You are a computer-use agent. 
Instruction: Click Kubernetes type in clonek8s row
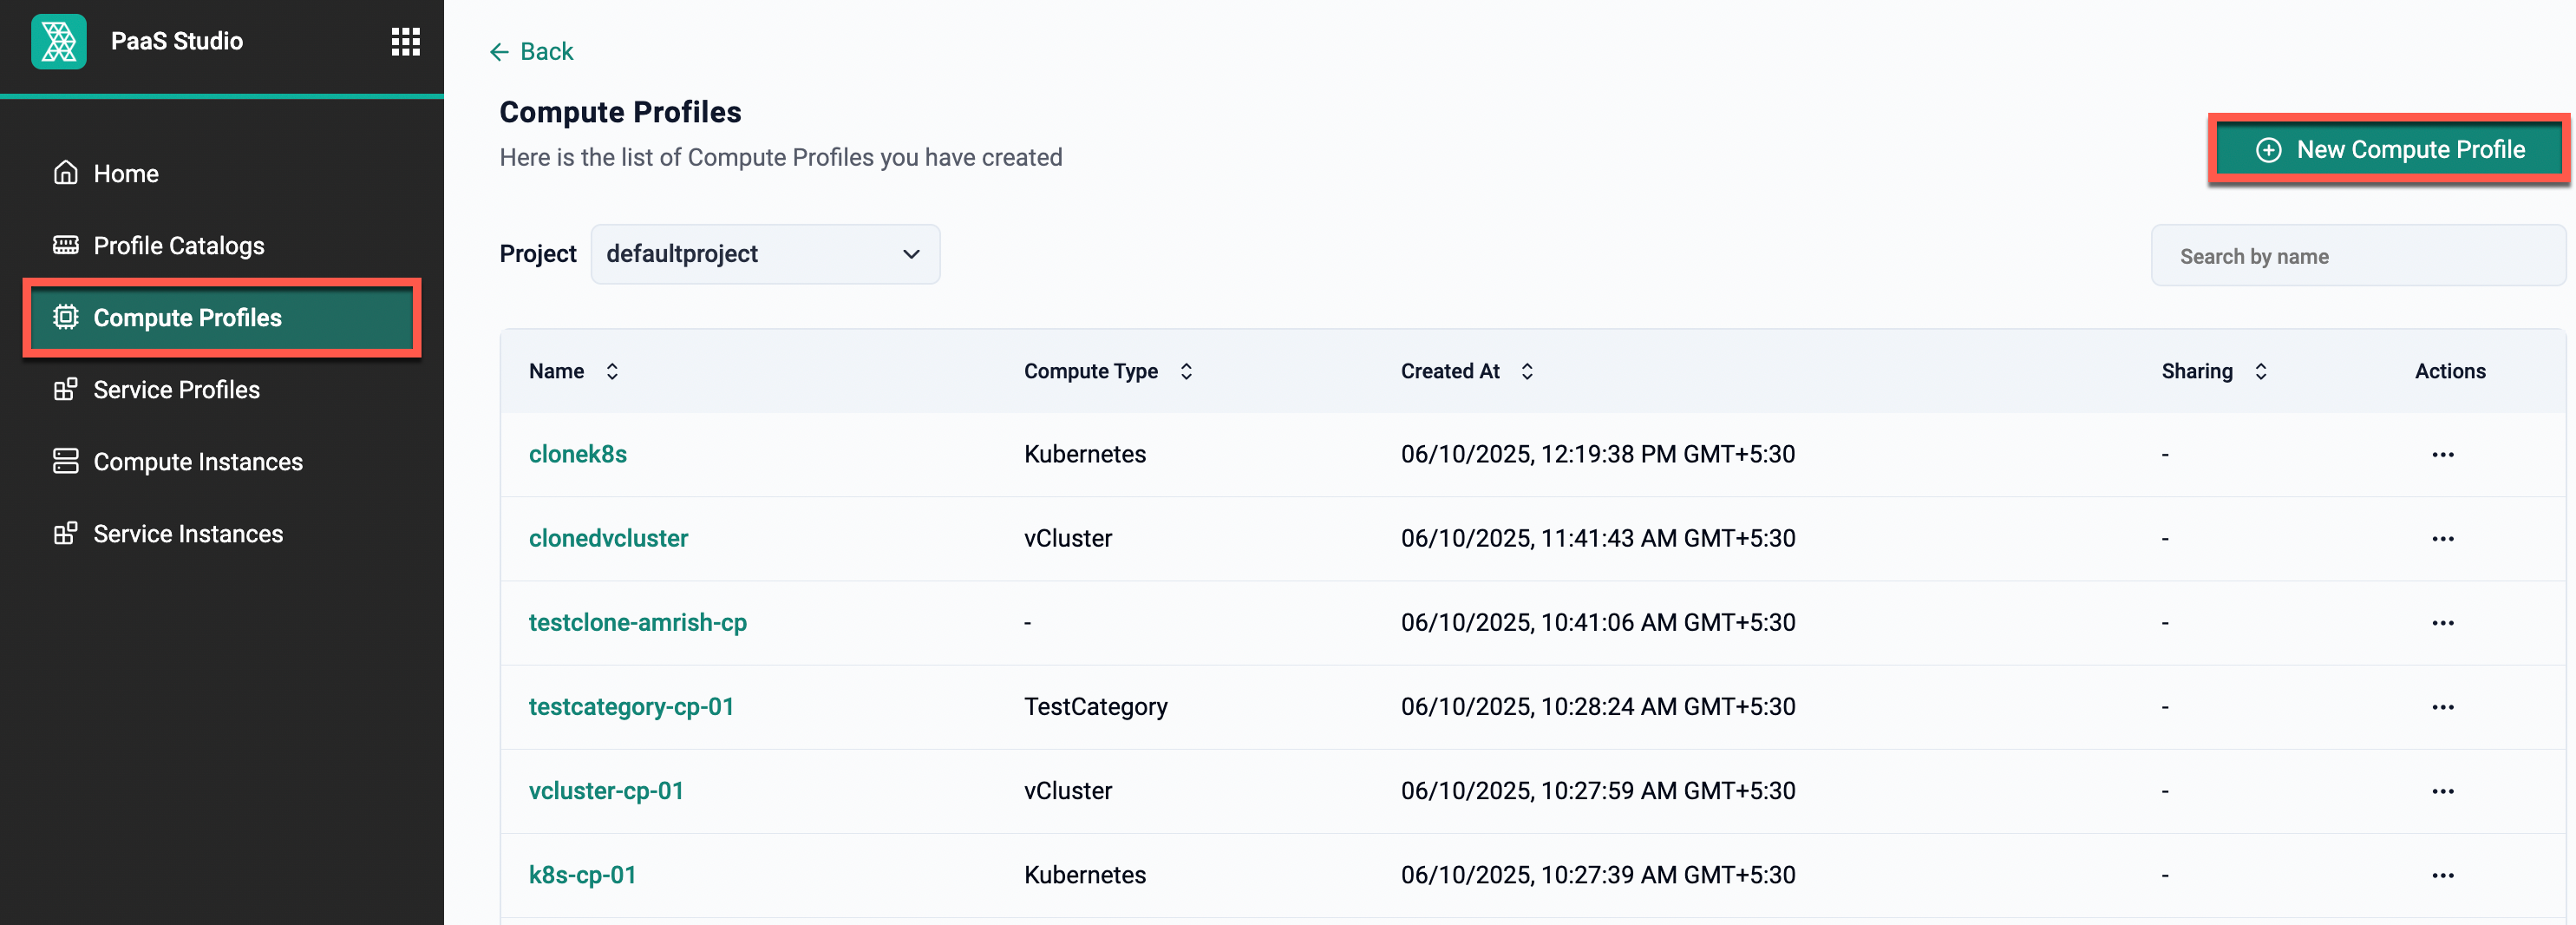tap(1085, 454)
